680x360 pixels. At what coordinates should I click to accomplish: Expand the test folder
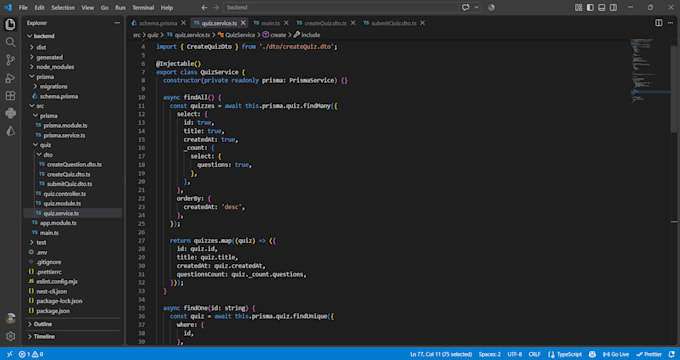pos(41,242)
